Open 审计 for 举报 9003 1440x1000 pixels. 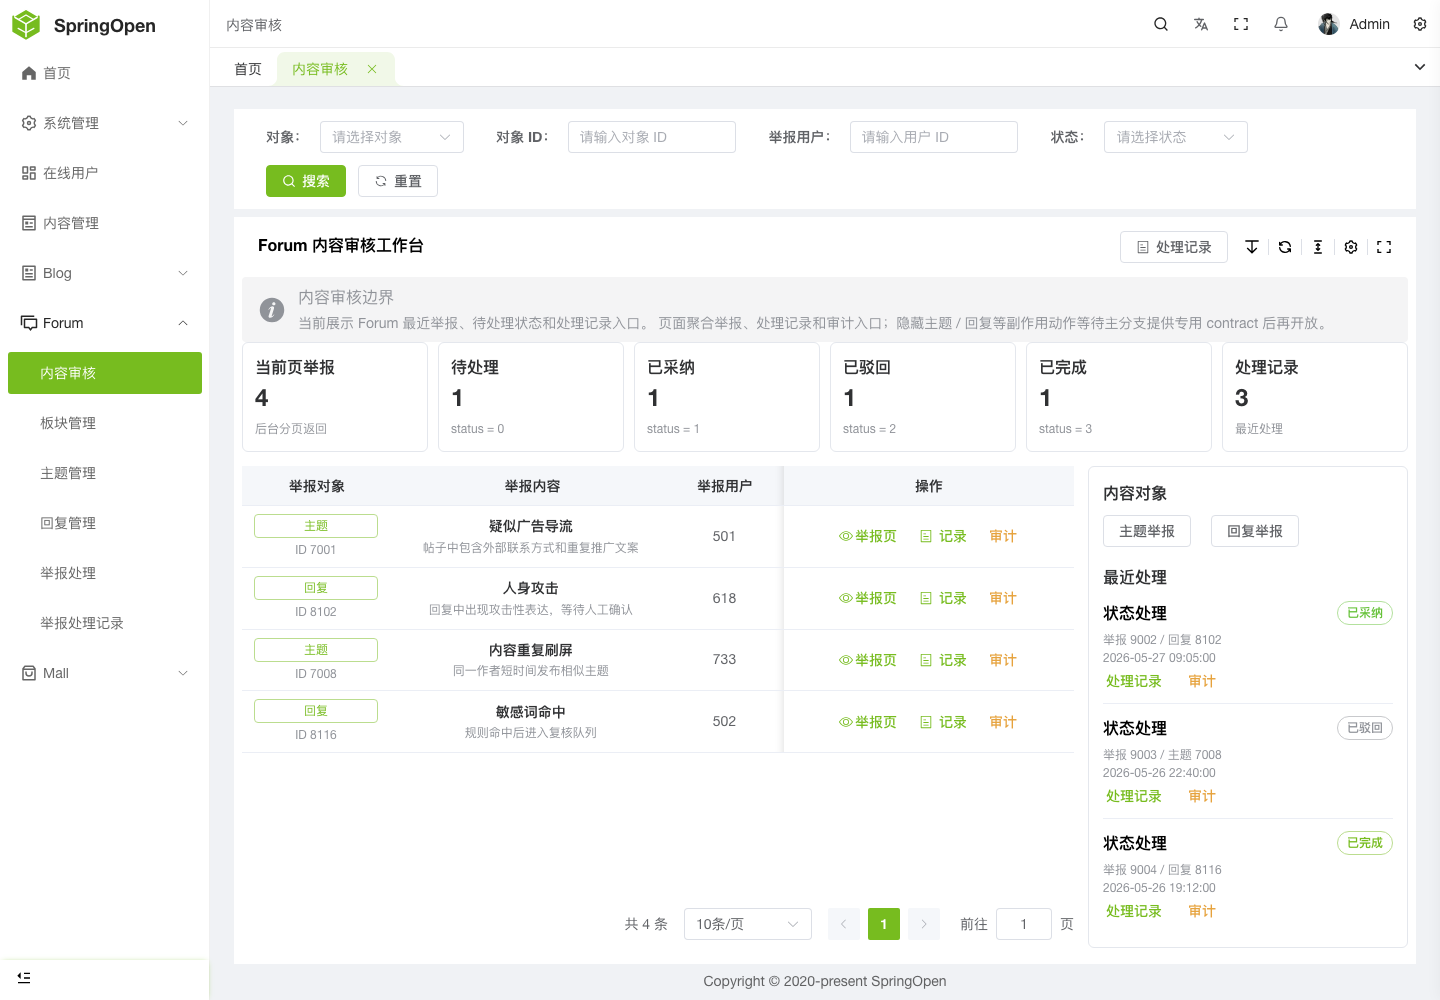[1202, 796]
